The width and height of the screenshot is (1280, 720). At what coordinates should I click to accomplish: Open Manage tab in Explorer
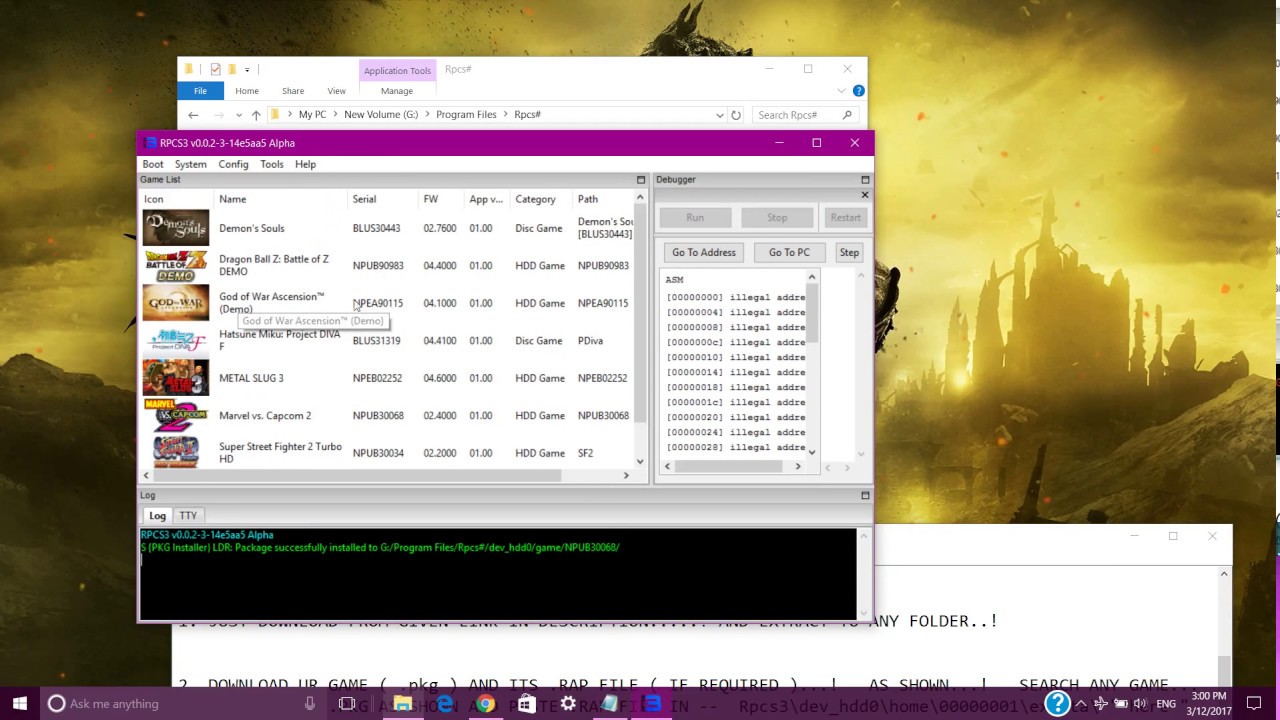coord(396,91)
